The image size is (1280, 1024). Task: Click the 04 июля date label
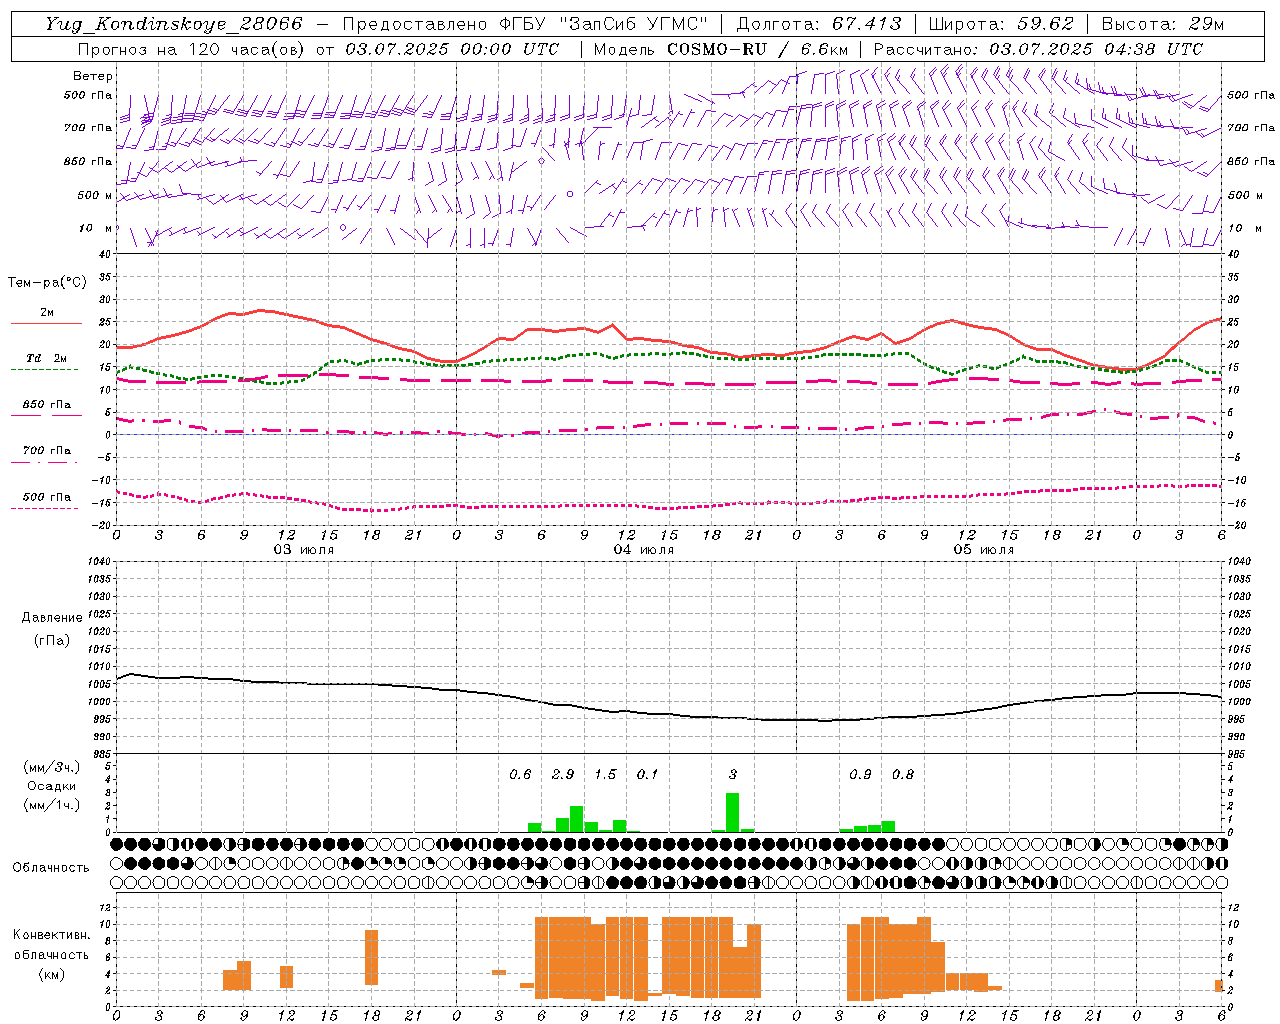click(x=644, y=549)
